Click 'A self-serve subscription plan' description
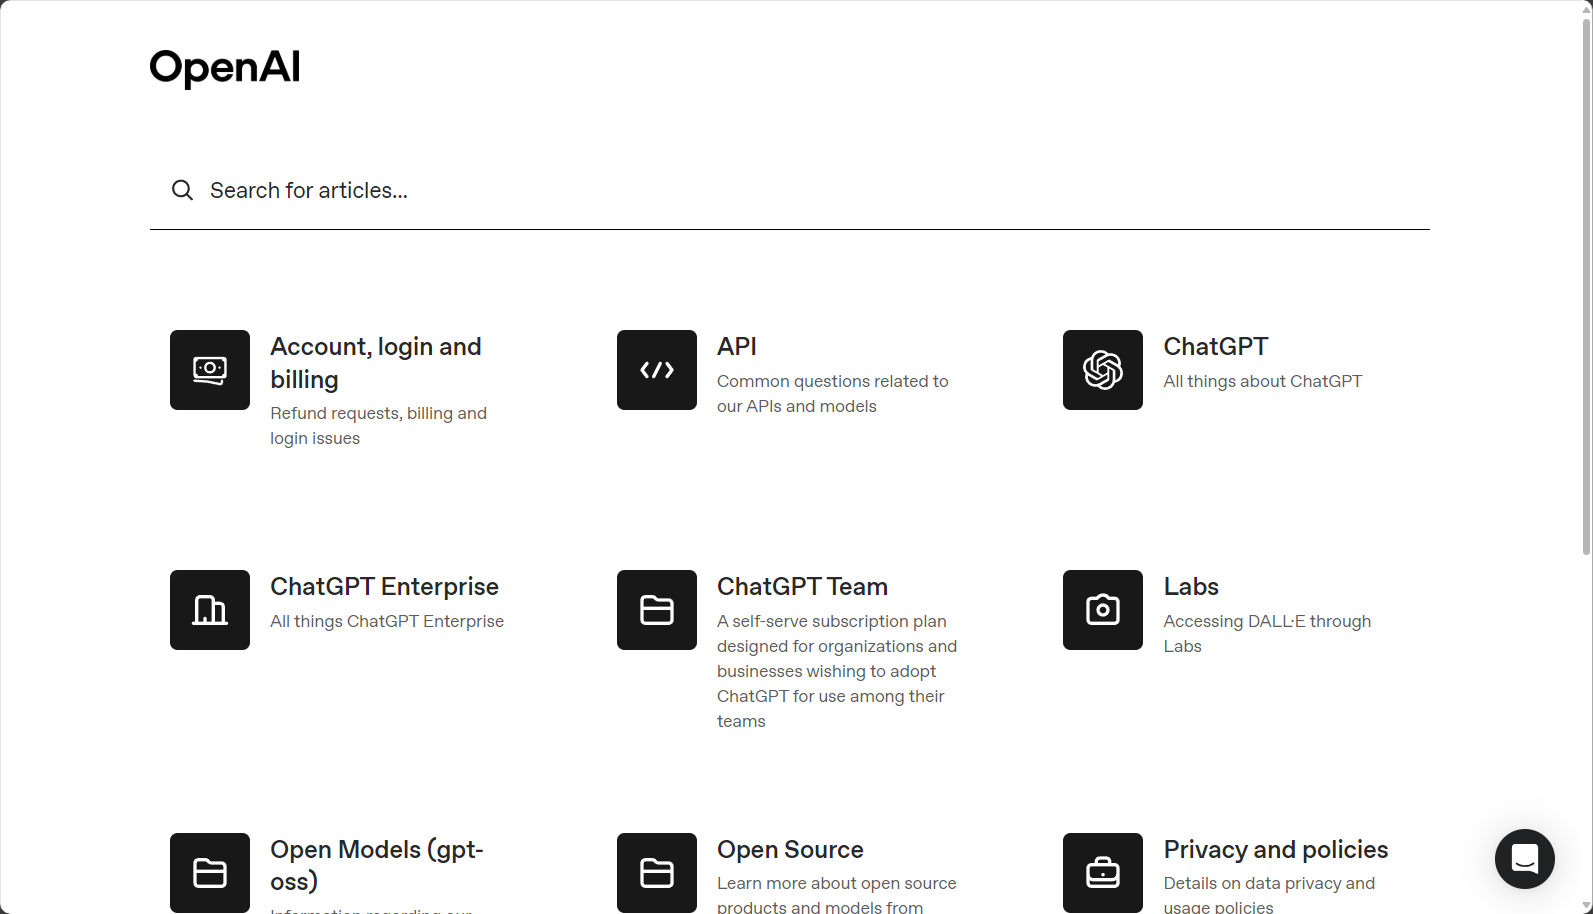 tap(837, 671)
